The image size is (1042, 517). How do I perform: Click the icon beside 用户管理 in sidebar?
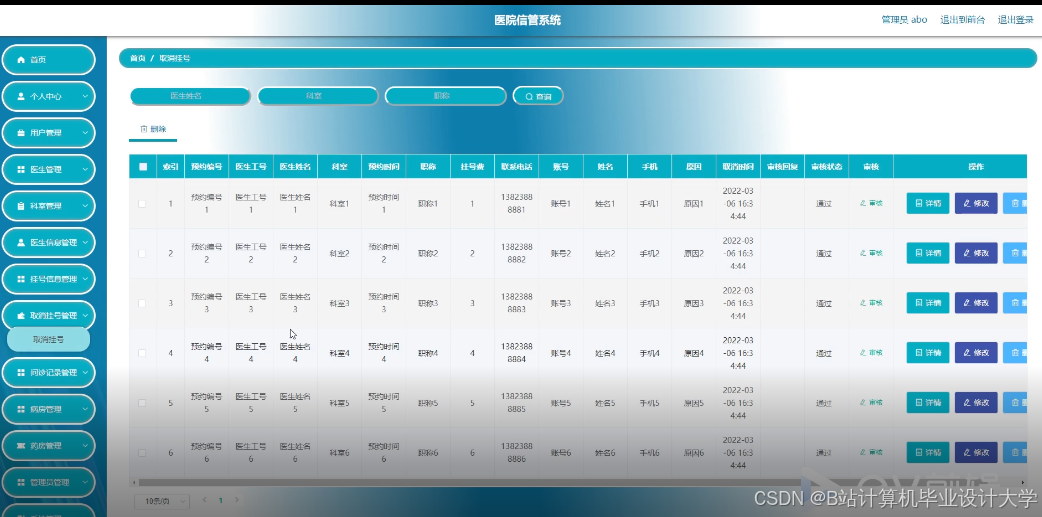[x=21, y=133]
